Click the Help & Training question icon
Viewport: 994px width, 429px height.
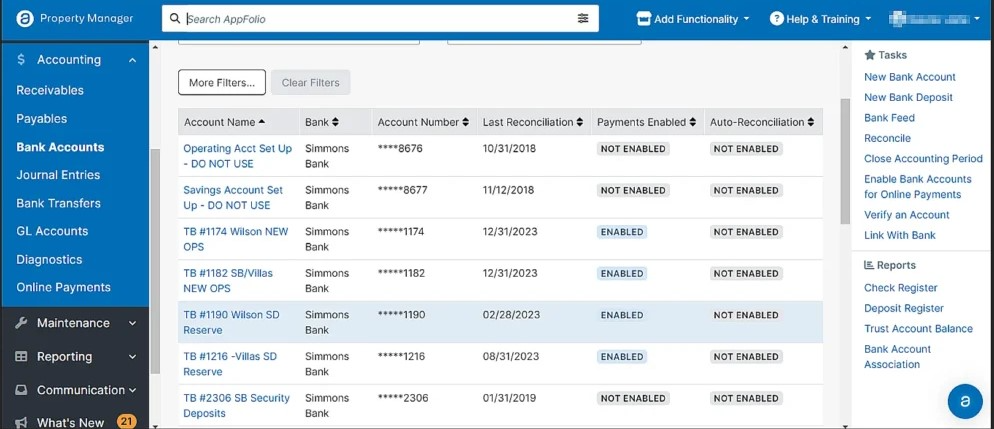tap(776, 19)
